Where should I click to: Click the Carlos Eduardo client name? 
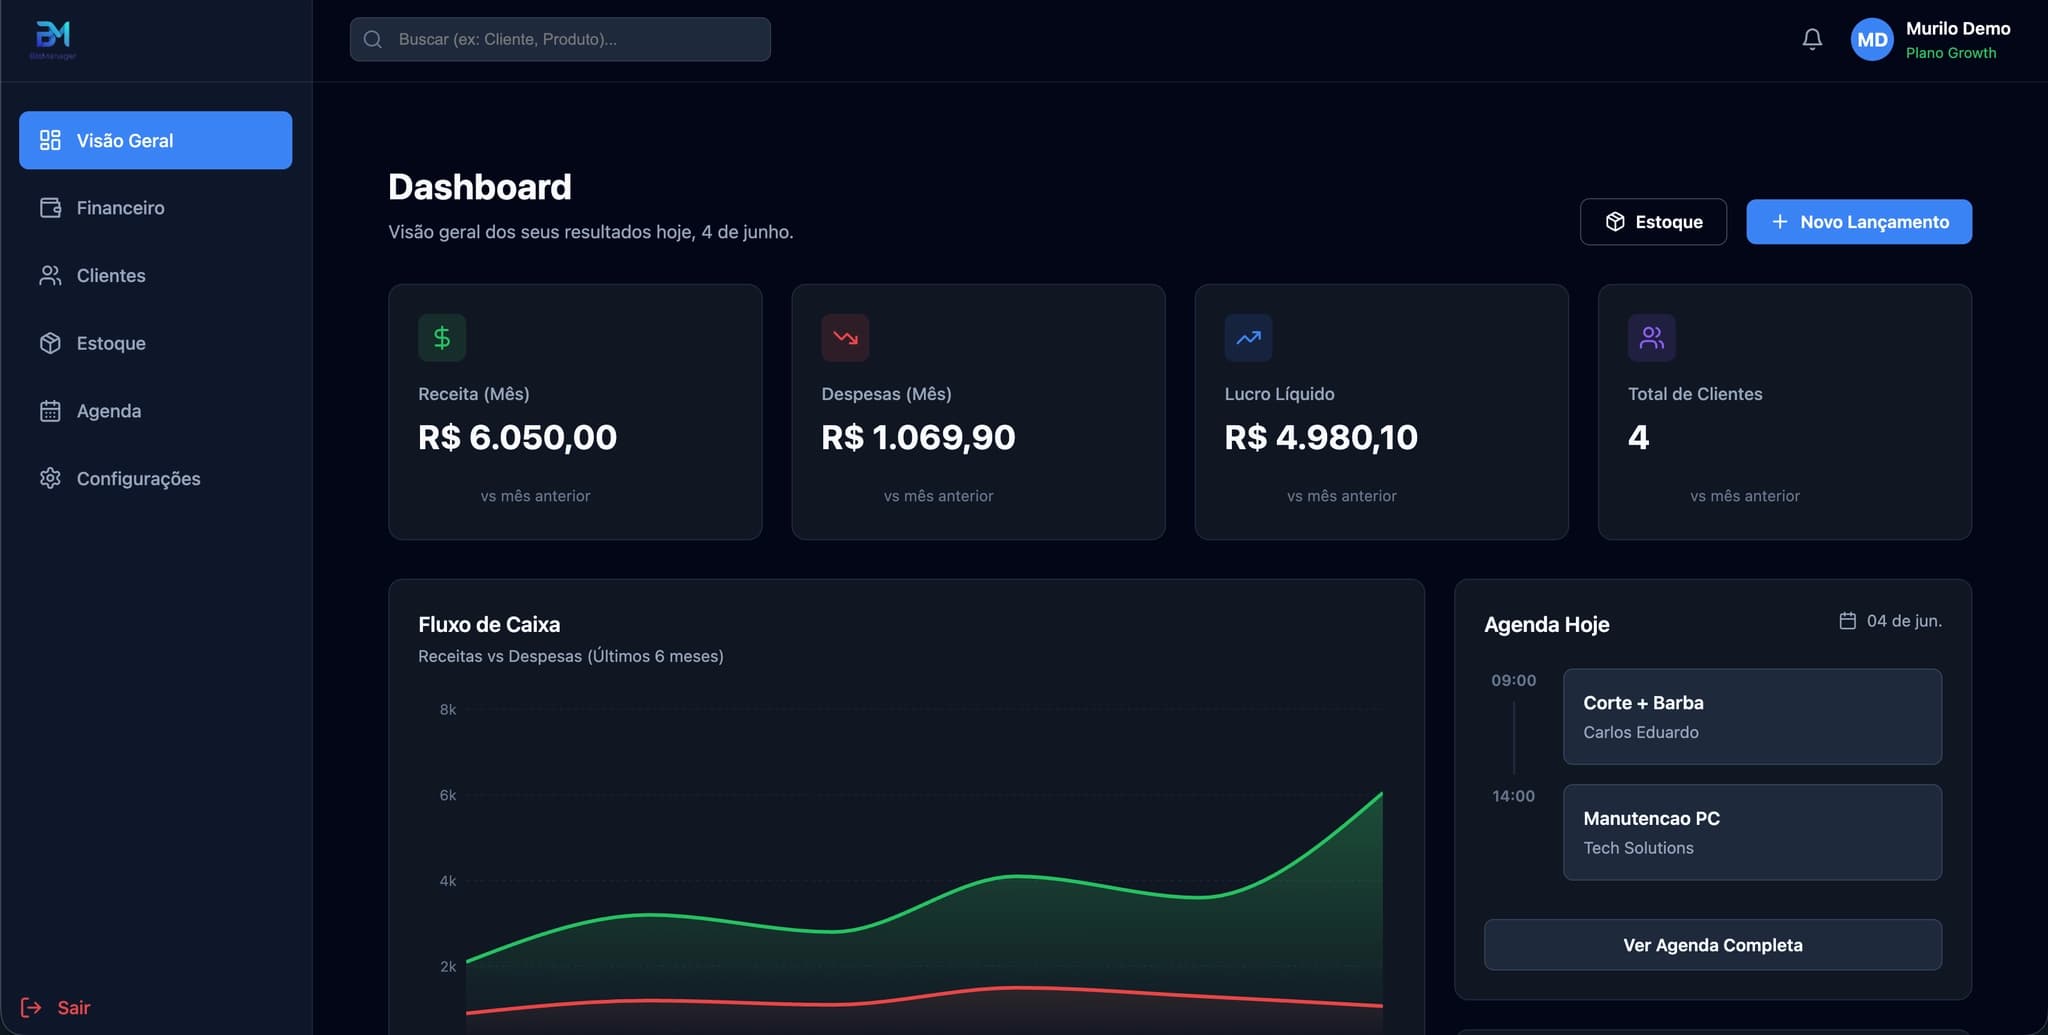tap(1640, 732)
